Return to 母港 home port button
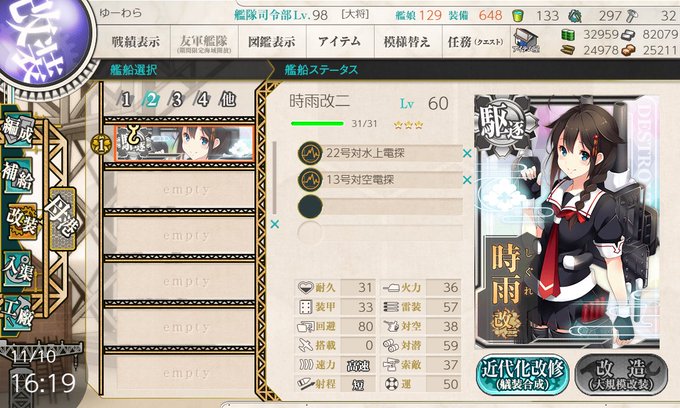The height and width of the screenshot is (408, 680). pos(63,218)
